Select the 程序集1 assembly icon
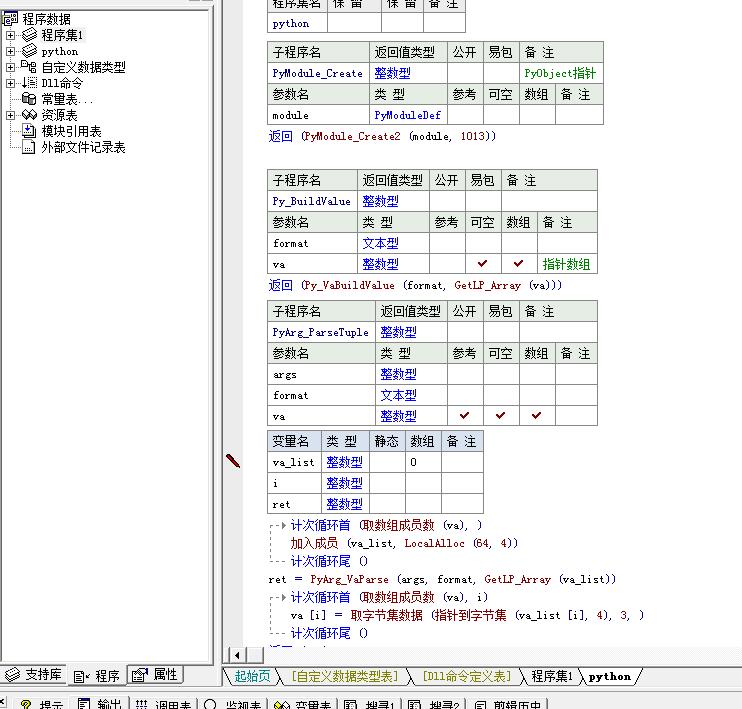This screenshot has height=709, width=742. coord(29,35)
